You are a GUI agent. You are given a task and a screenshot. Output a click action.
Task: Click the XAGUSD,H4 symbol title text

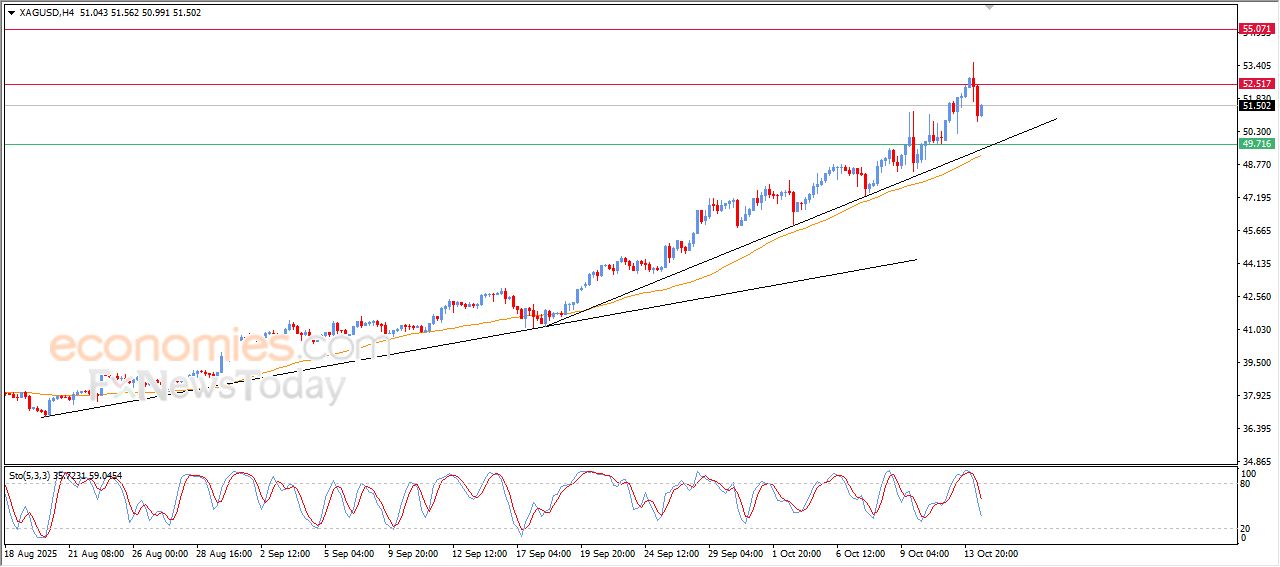point(47,13)
